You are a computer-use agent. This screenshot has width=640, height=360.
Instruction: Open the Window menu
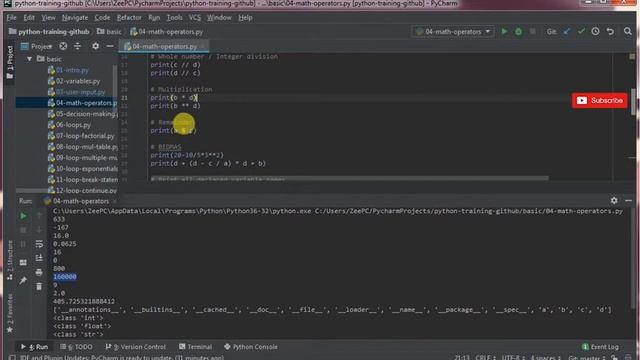(219, 18)
